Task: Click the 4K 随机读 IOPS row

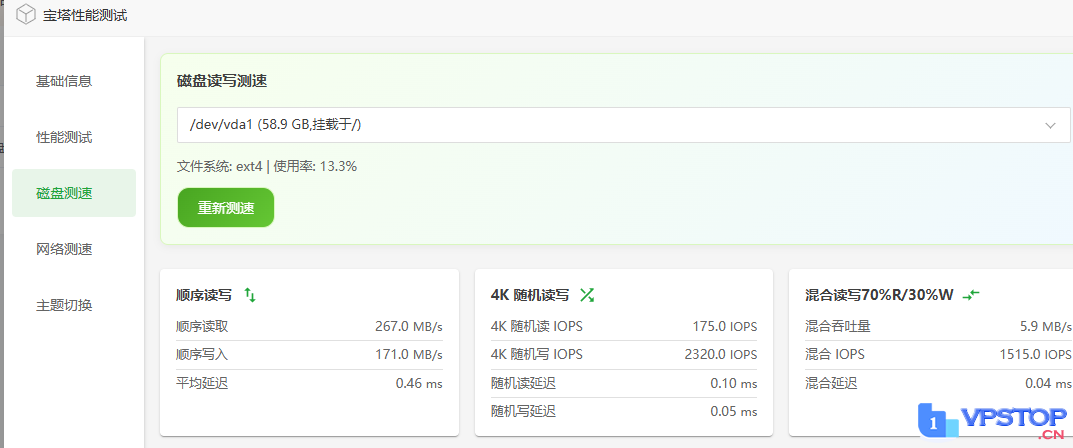Action: click(x=623, y=326)
